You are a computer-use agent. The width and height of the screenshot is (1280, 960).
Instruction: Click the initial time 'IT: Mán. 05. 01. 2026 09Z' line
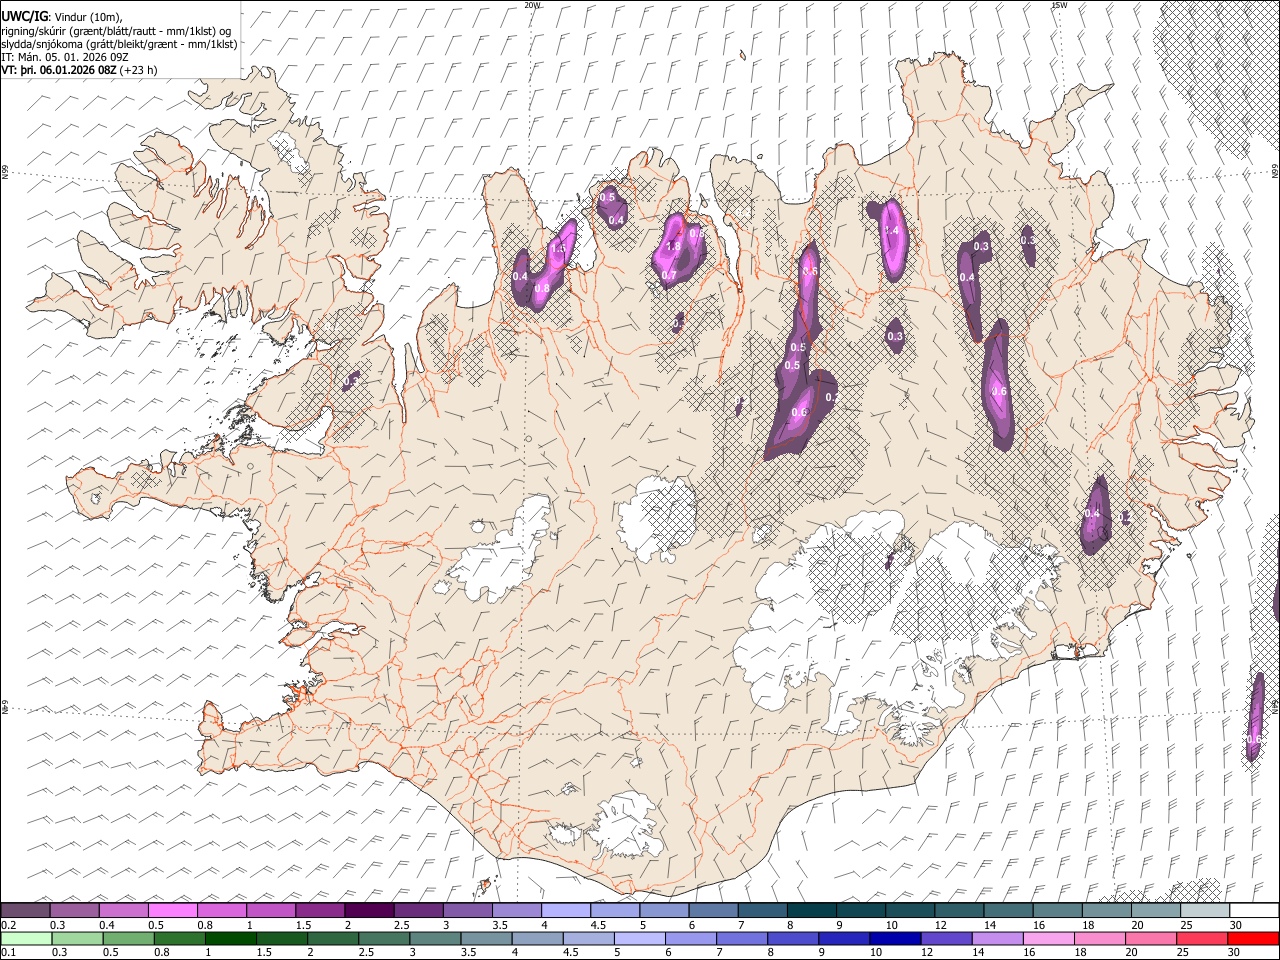click(65, 57)
